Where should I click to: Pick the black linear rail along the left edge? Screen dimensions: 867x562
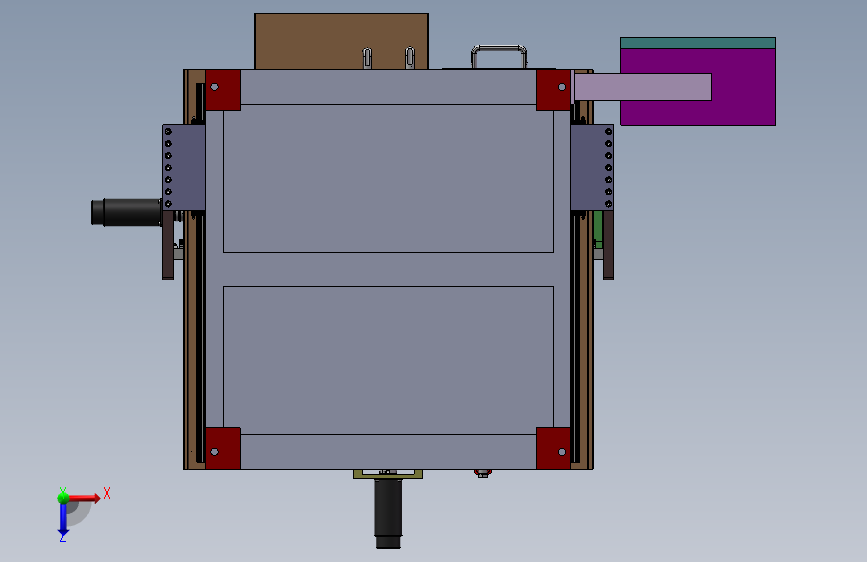[x=200, y=339]
